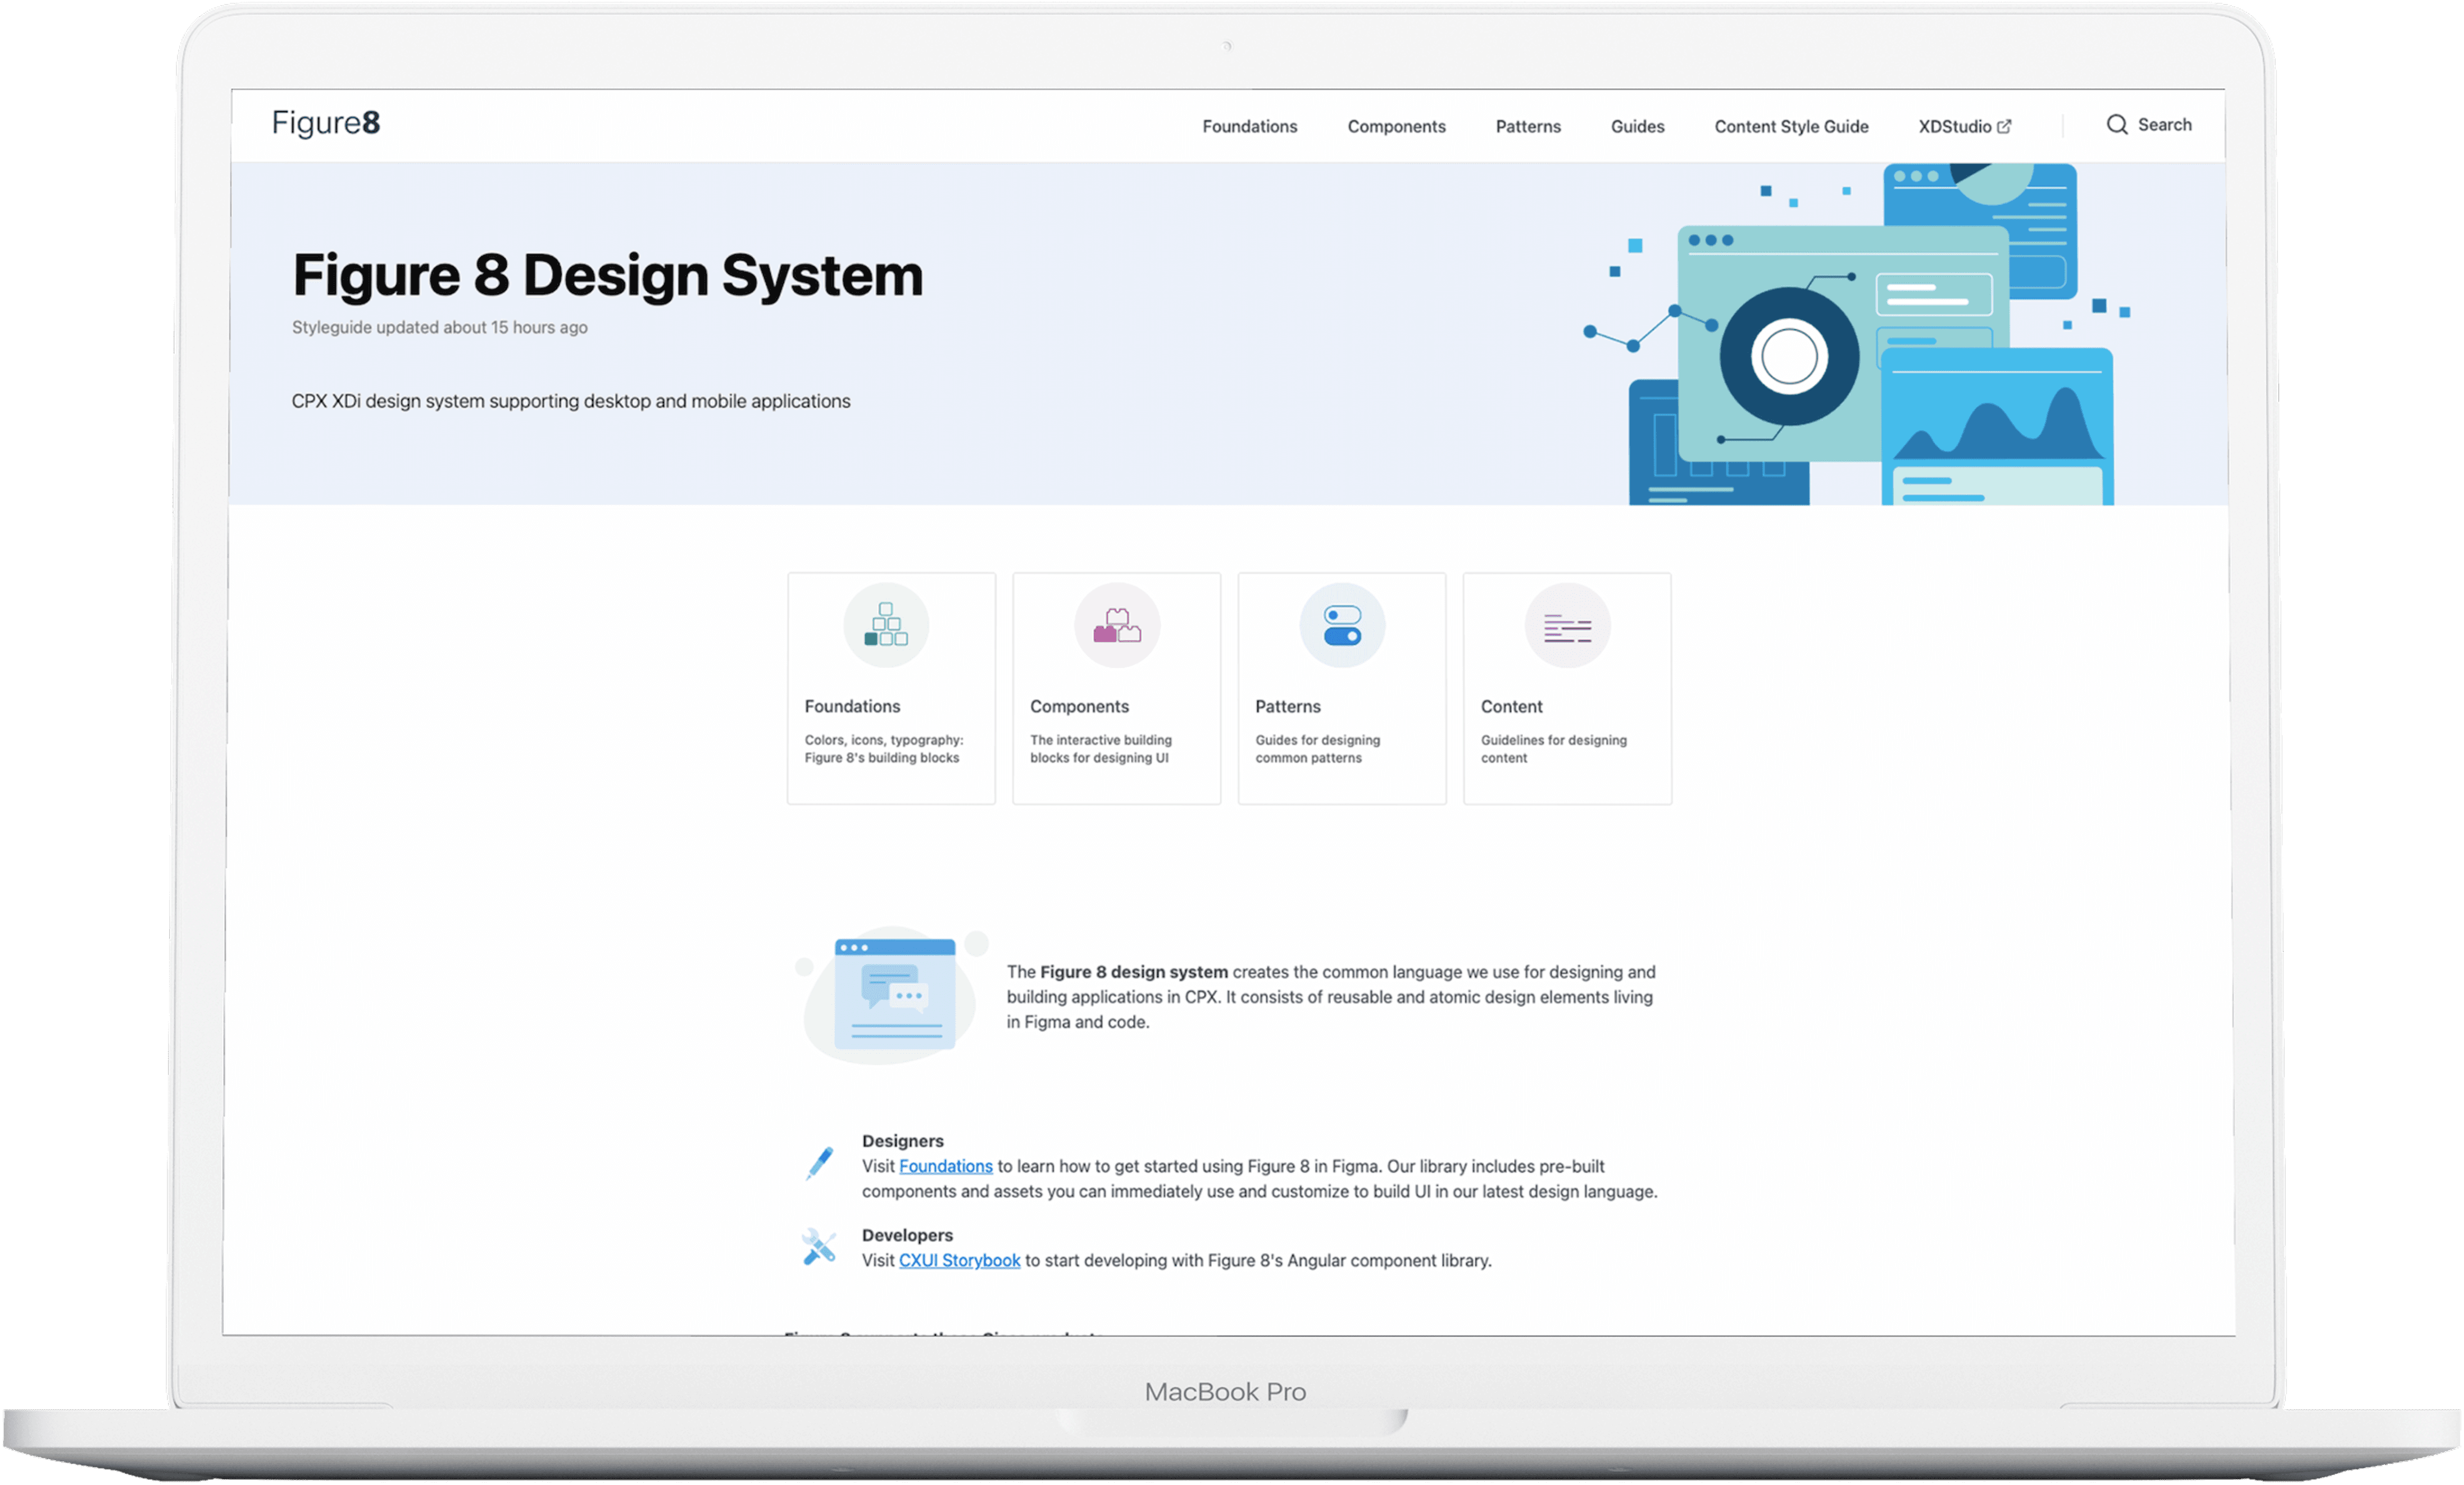Image resolution: width=2464 pixels, height=1485 pixels.
Task: Select the Patterns card title
Action: click(1287, 706)
